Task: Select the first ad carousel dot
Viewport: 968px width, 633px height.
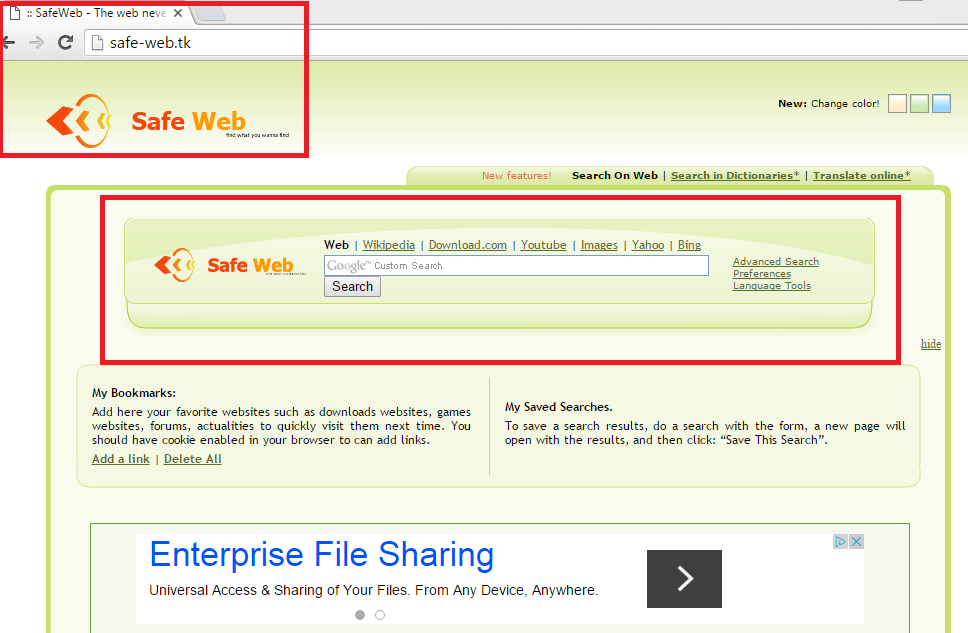Action: click(x=360, y=615)
